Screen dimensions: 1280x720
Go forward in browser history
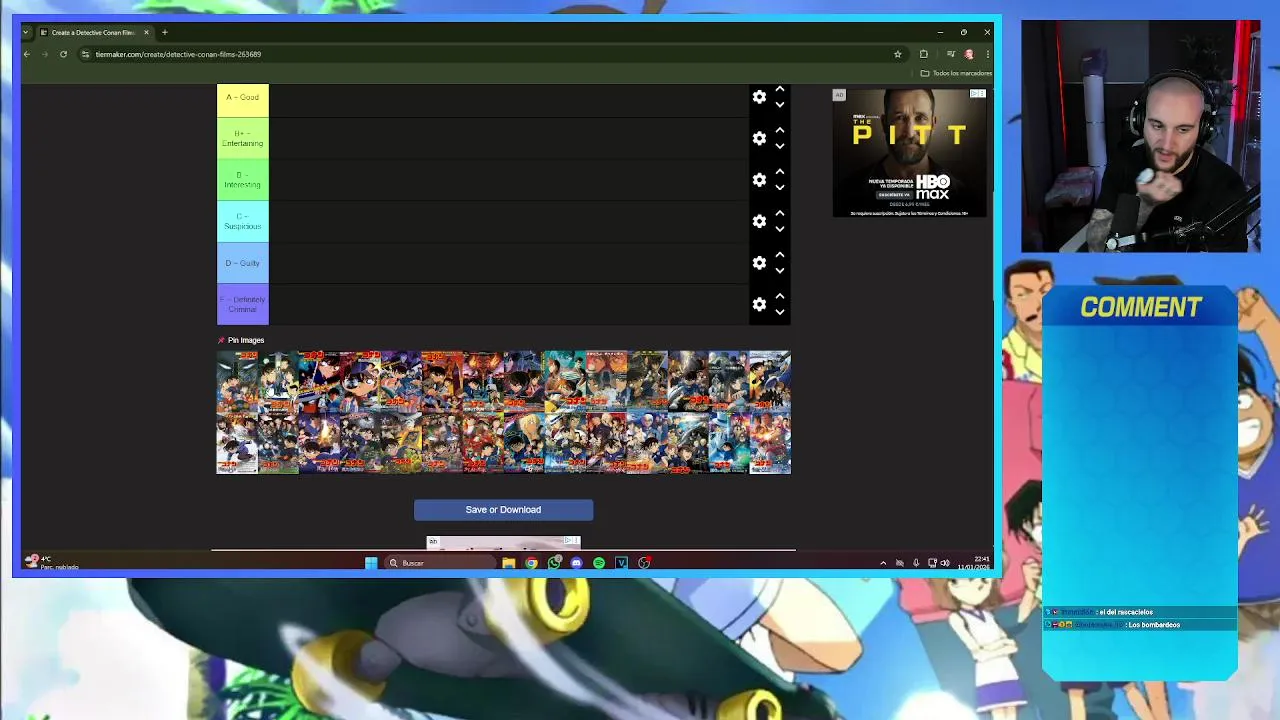click(45, 54)
